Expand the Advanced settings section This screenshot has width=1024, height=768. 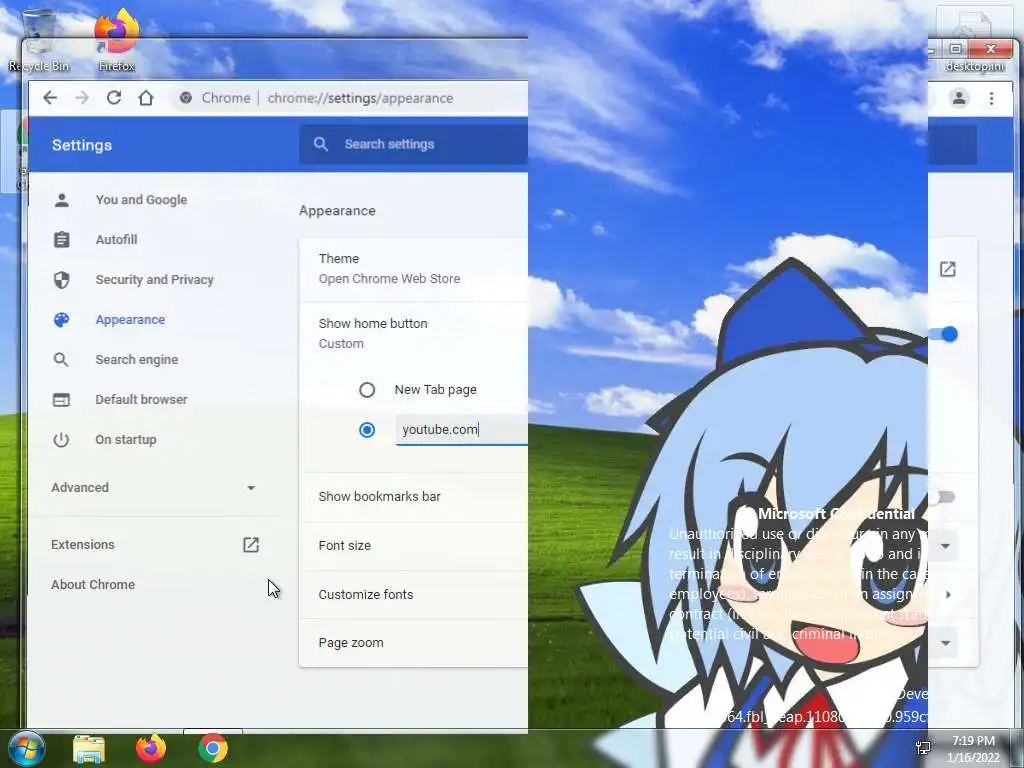(x=153, y=488)
